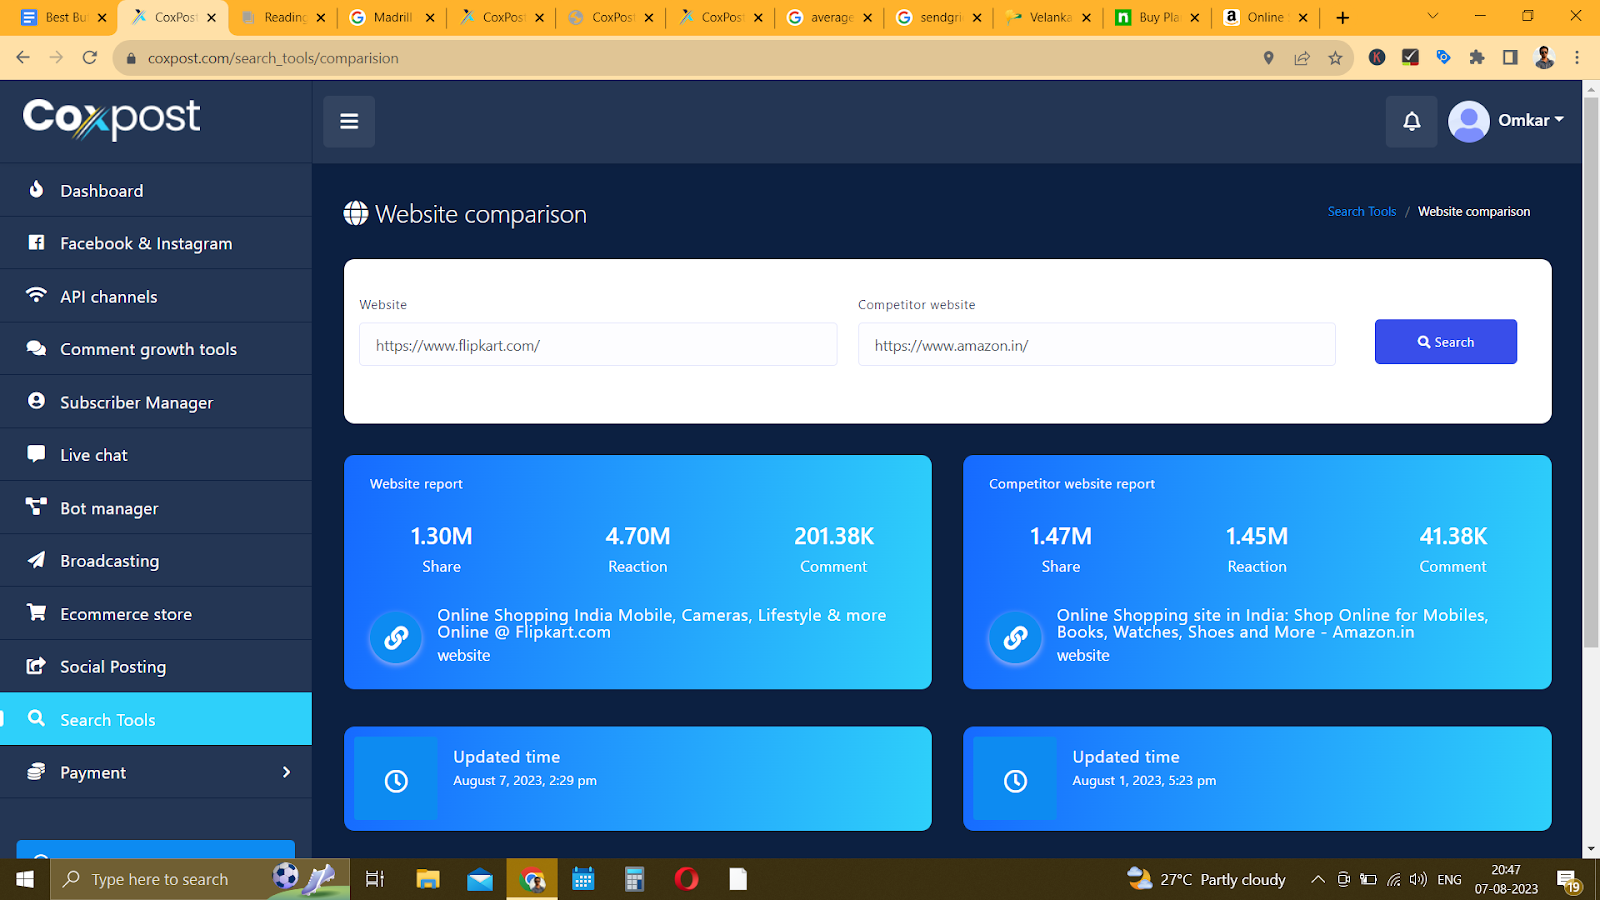Open the Amazon.in website title link
Image resolution: width=1600 pixels, height=900 pixels.
pos(1272,623)
